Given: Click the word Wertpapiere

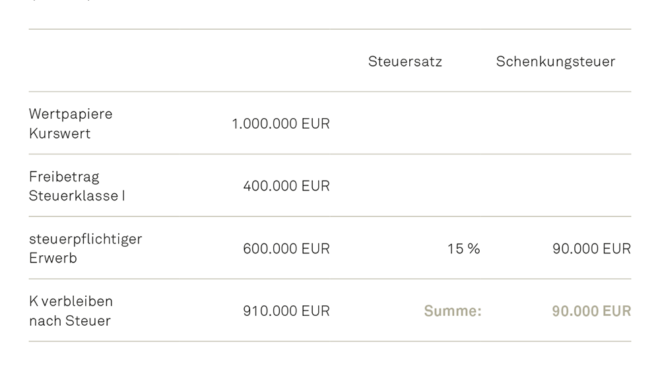Looking at the screenshot, I should 71,114.
